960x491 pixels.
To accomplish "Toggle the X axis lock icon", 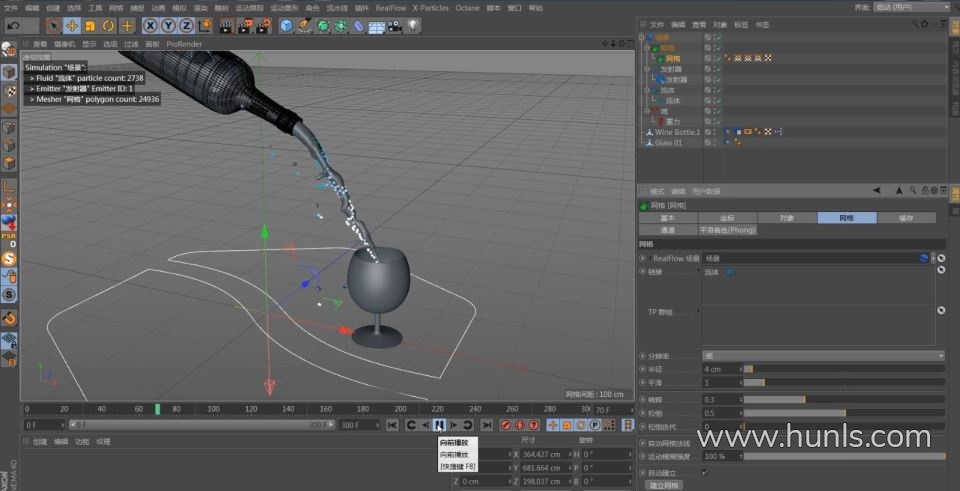I will pos(151,25).
